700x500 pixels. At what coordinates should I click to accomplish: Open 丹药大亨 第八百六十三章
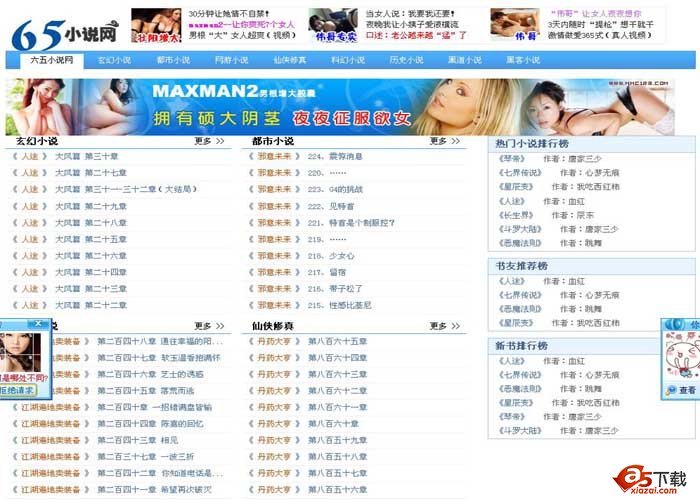(338, 374)
